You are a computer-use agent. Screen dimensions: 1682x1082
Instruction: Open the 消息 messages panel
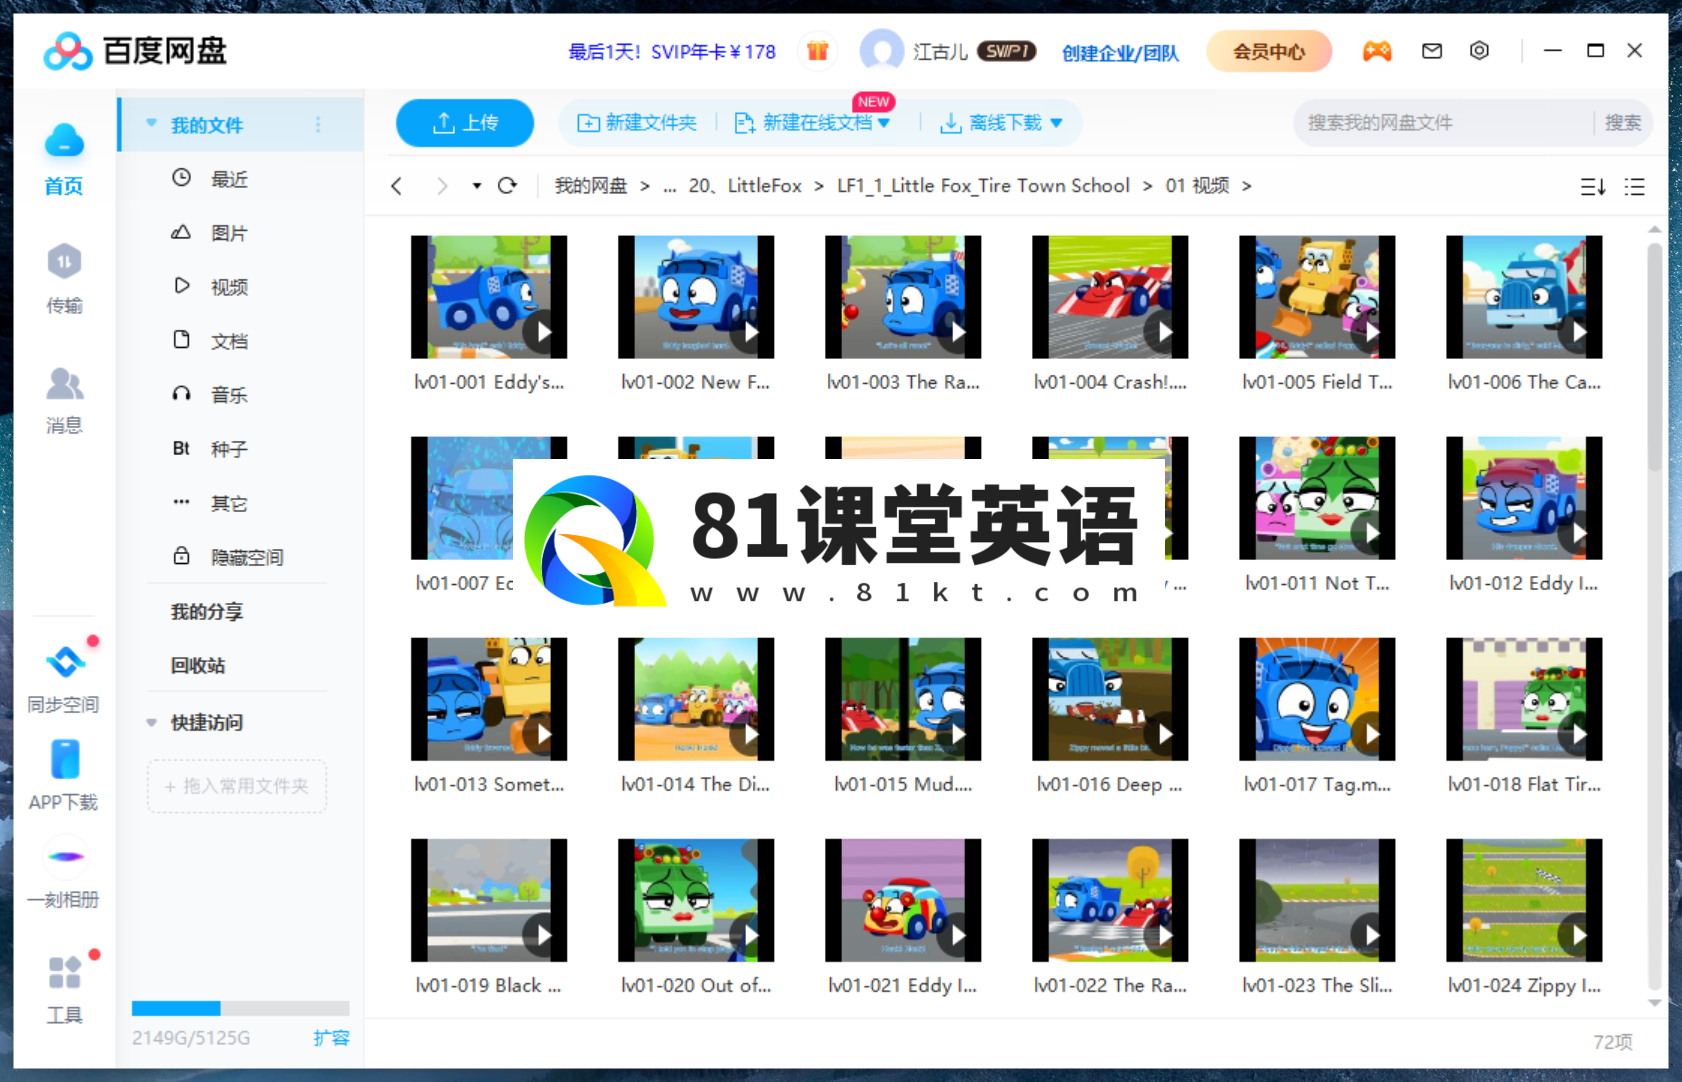point(64,400)
